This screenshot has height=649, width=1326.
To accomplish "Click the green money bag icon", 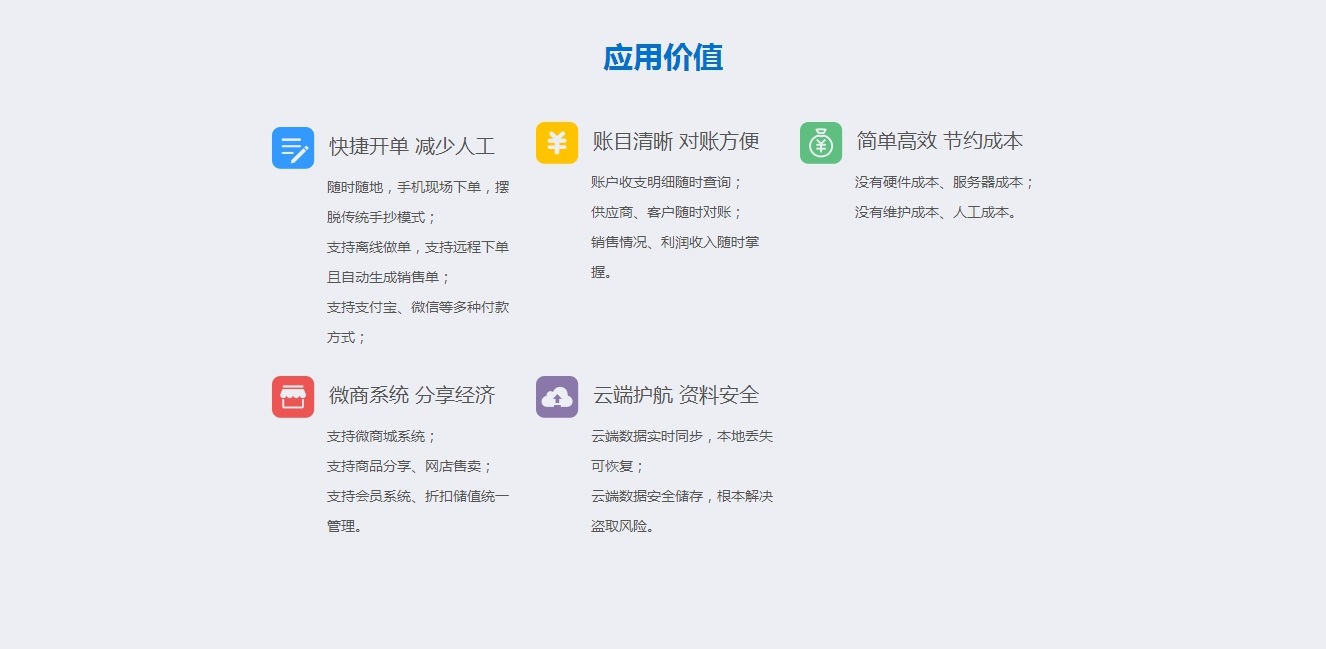I will click(821, 143).
